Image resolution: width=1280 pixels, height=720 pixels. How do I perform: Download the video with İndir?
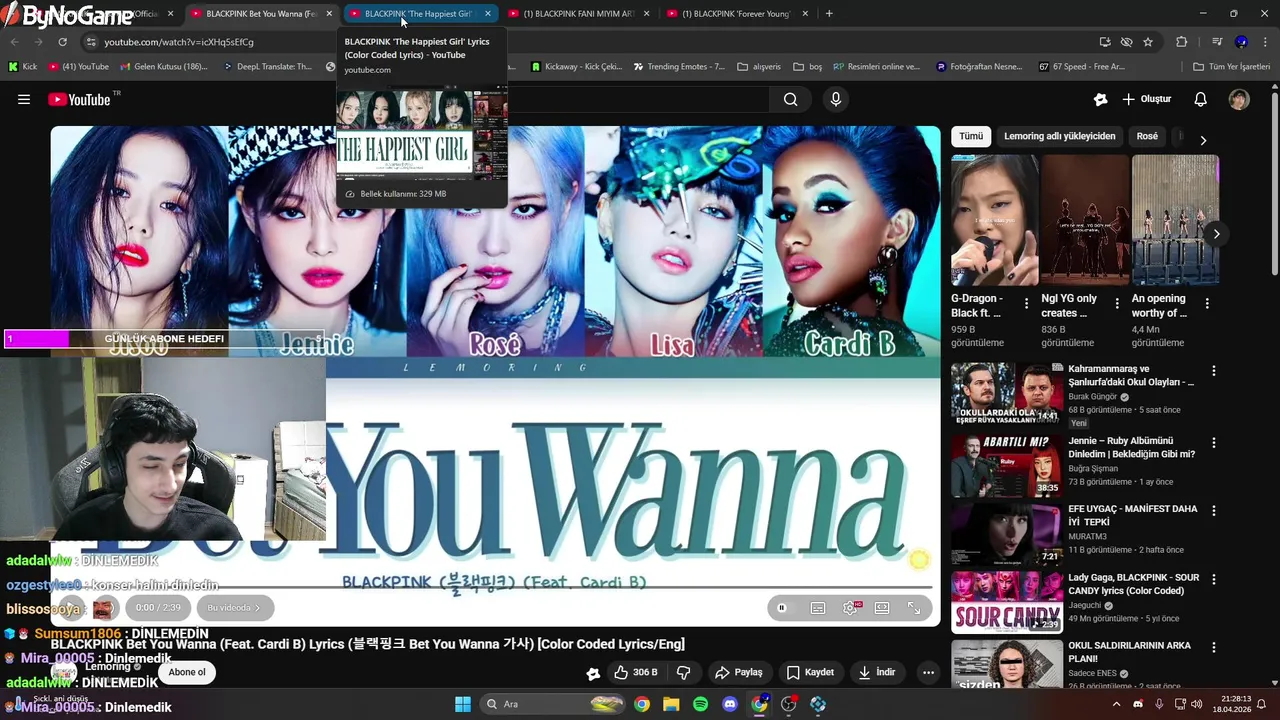877,672
